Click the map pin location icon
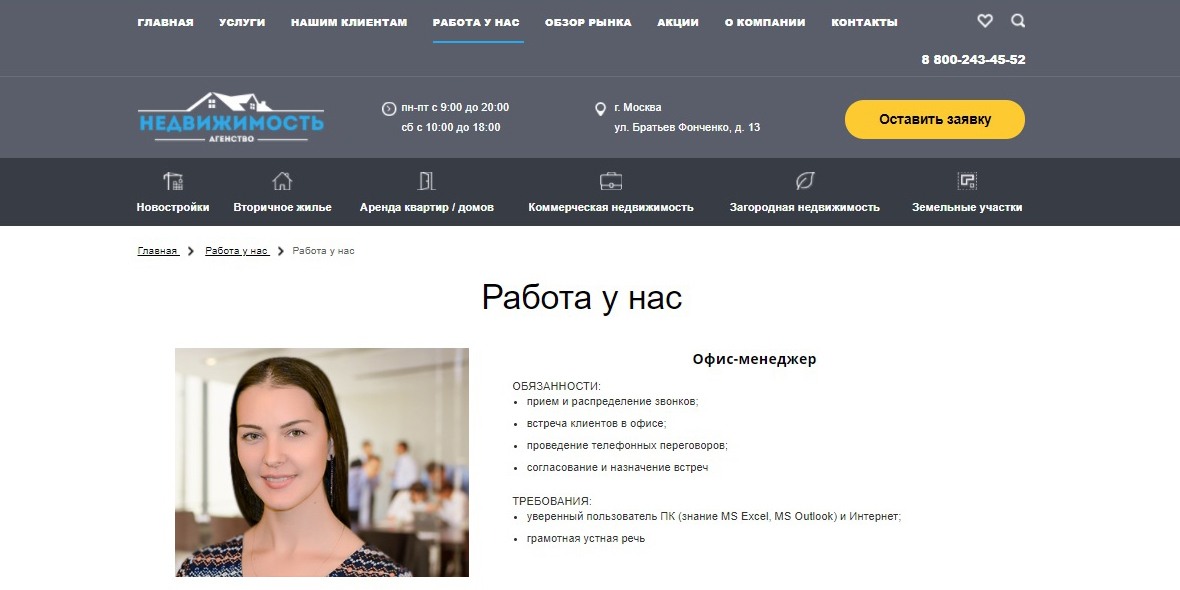 [600, 108]
